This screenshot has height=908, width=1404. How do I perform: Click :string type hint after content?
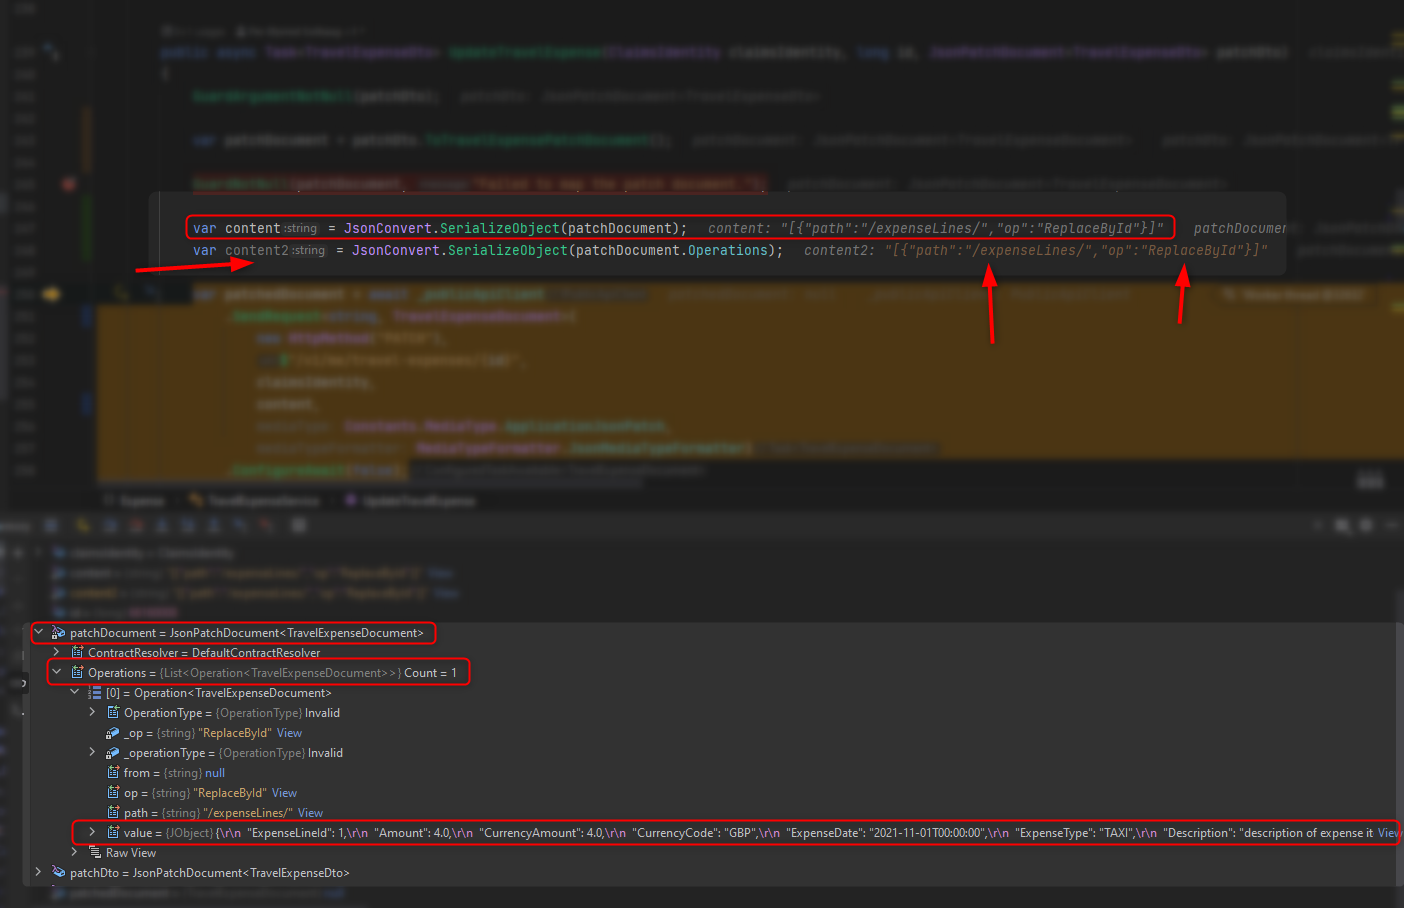300,228
